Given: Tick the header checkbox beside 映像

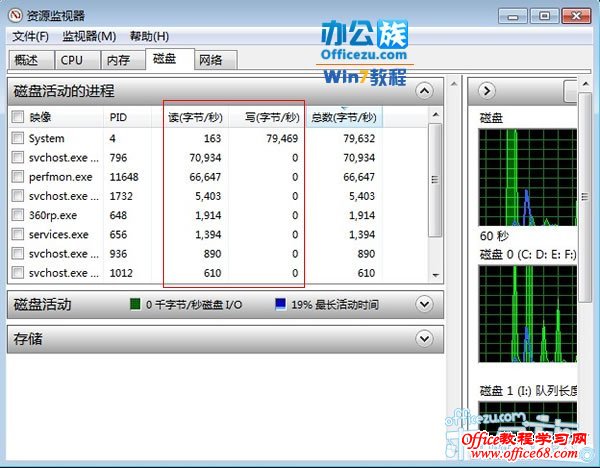Looking at the screenshot, I should (x=18, y=117).
